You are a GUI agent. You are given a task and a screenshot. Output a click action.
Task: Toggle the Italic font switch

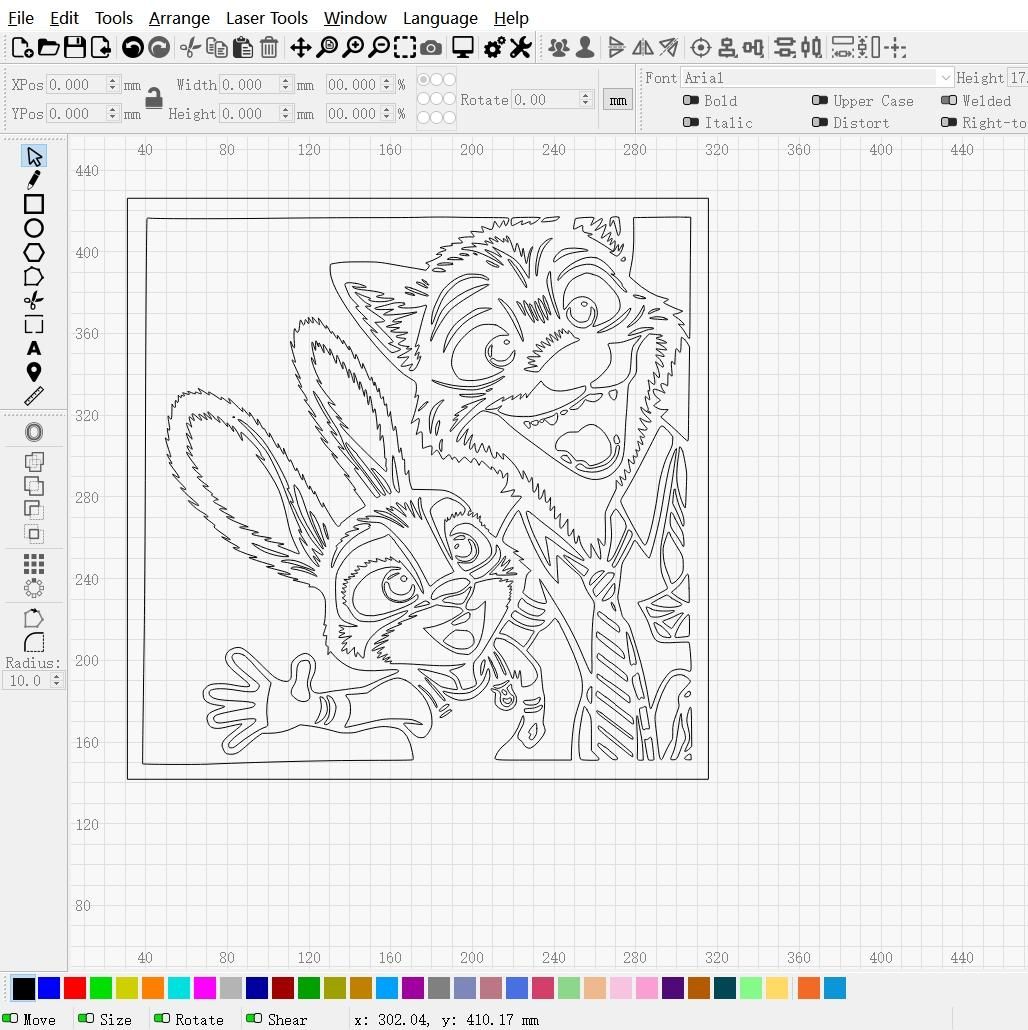tap(690, 122)
